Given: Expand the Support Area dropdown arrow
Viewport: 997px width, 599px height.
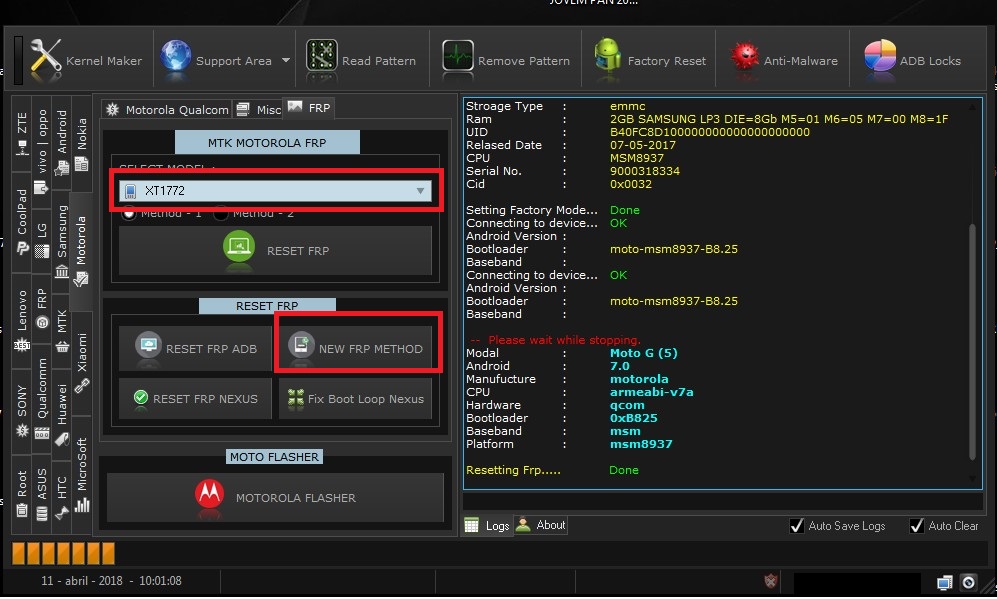Looking at the screenshot, I should coord(286,60).
